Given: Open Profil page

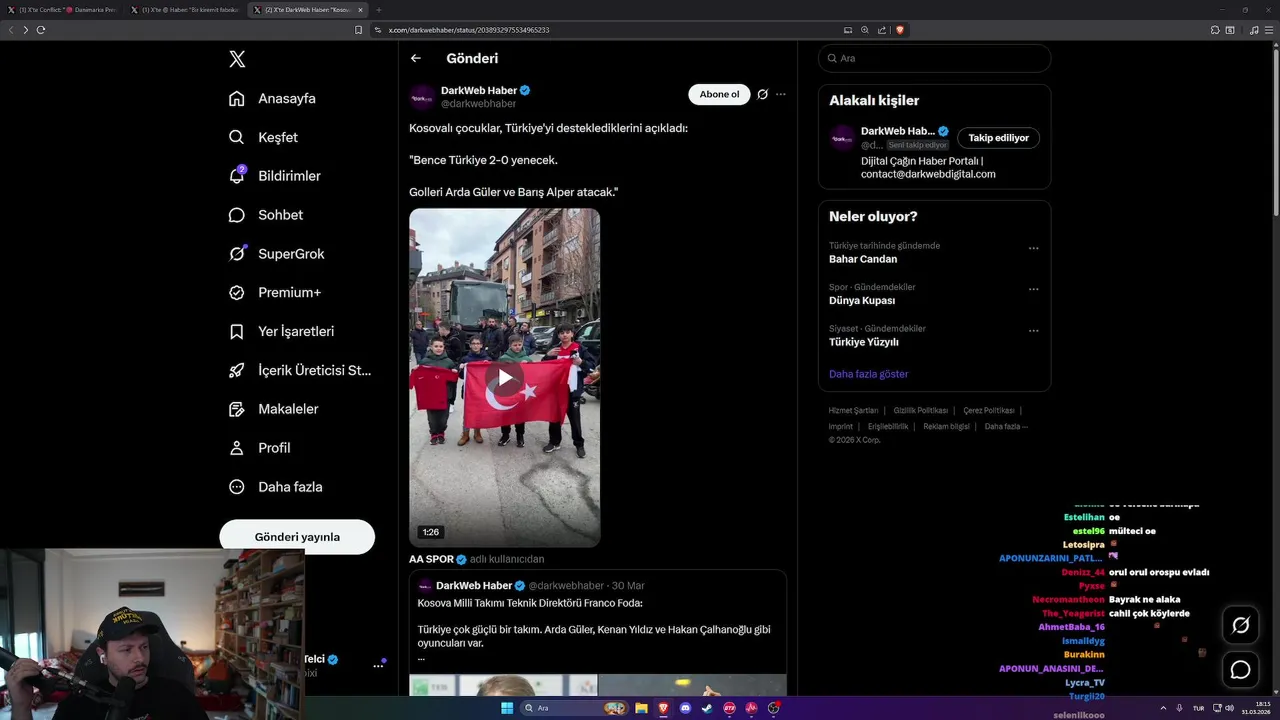Looking at the screenshot, I should coord(260,448).
